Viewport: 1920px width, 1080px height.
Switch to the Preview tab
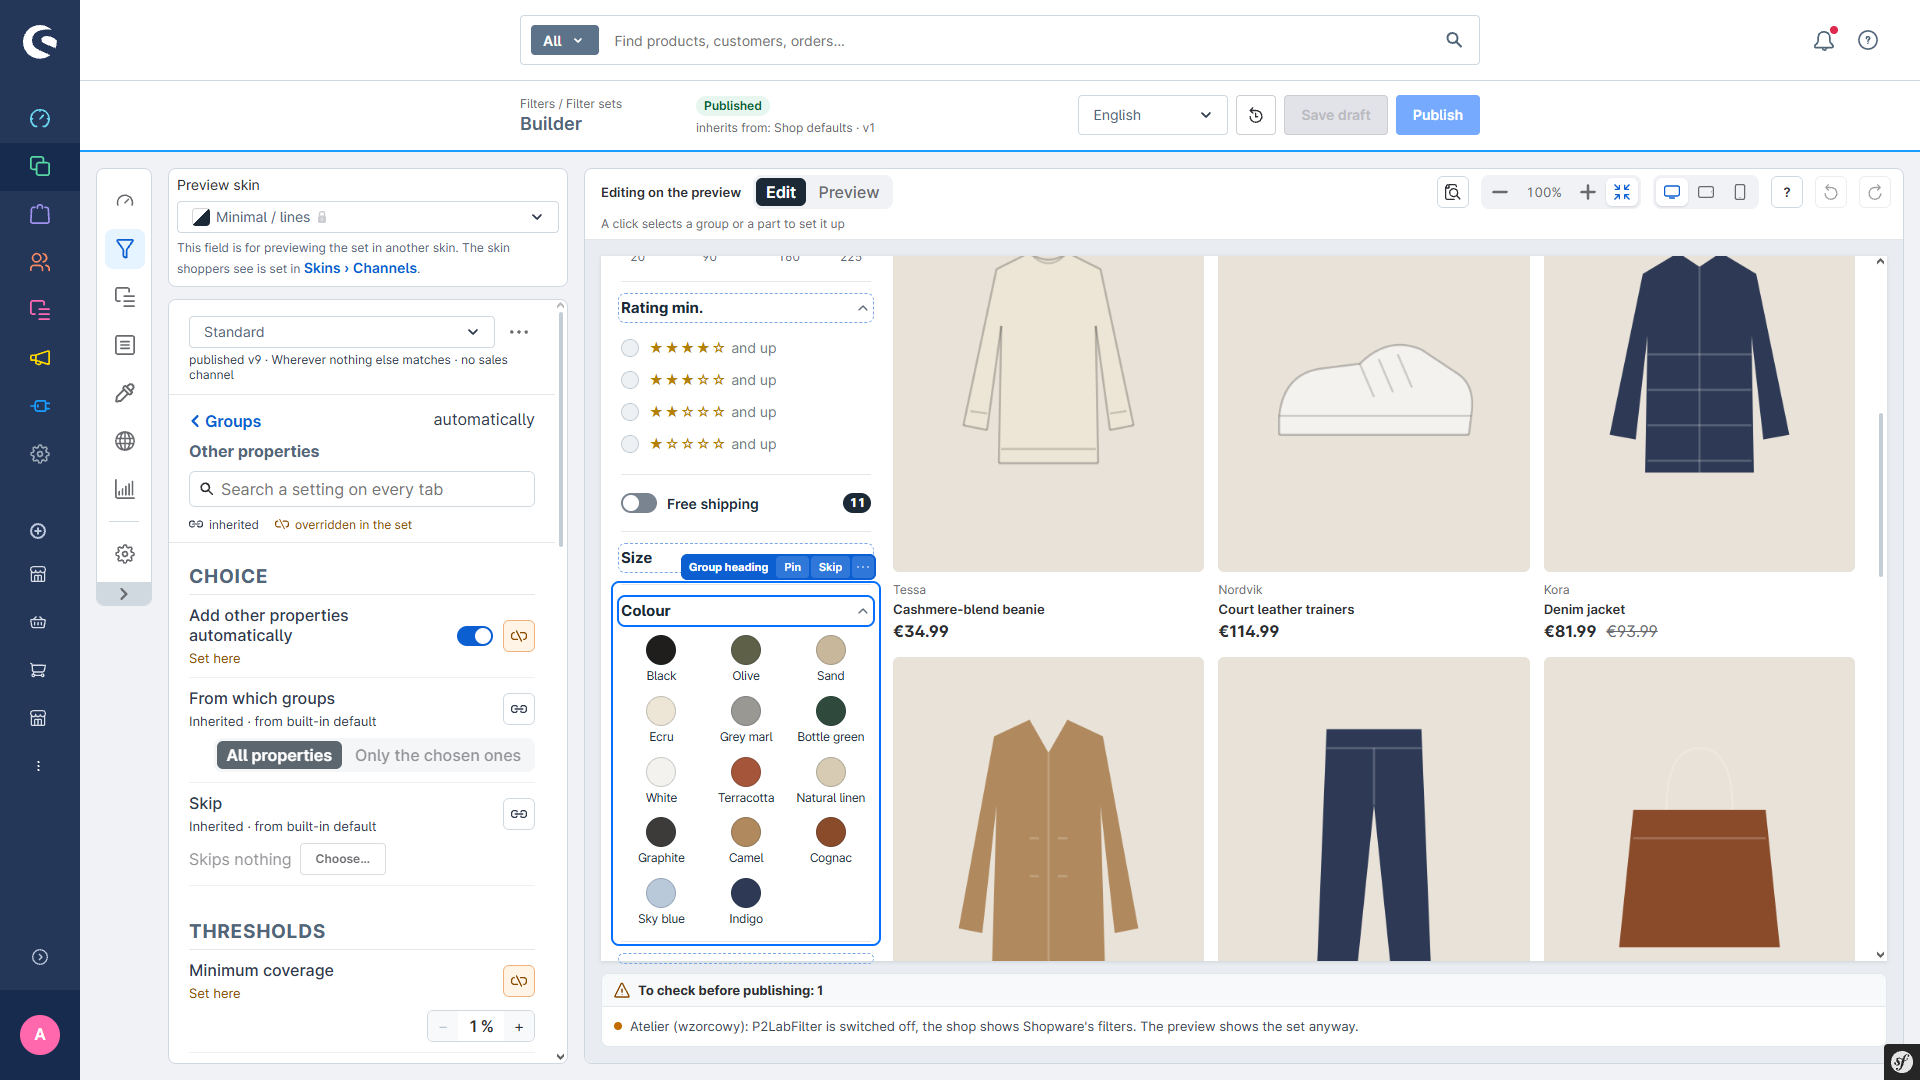(849, 192)
